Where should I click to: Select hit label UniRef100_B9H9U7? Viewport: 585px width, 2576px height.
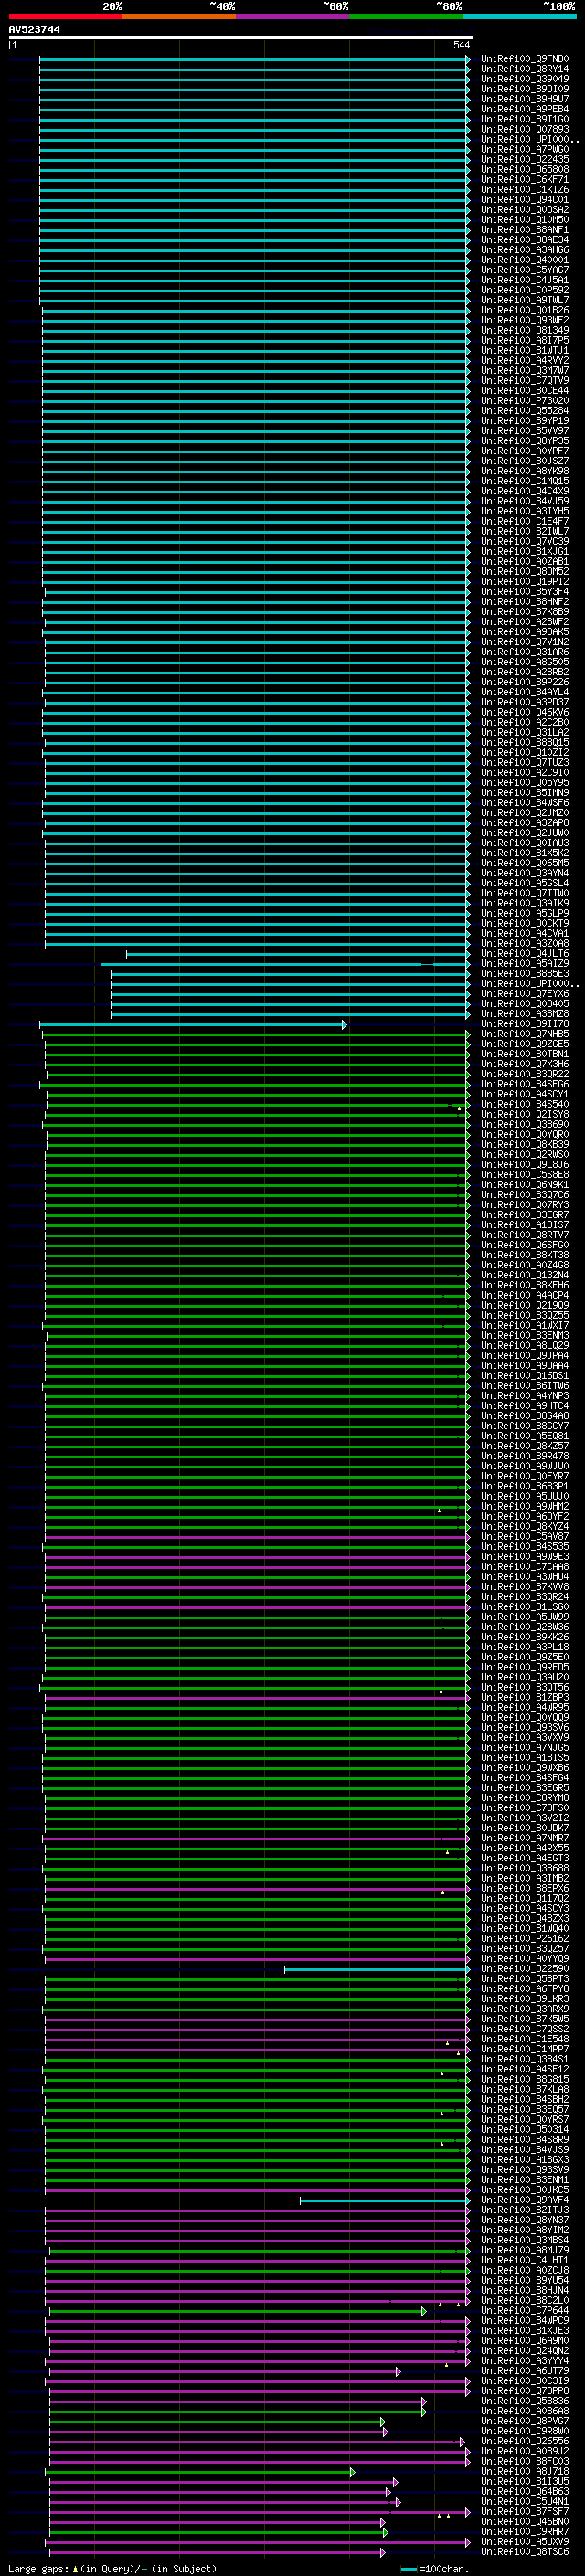click(524, 99)
